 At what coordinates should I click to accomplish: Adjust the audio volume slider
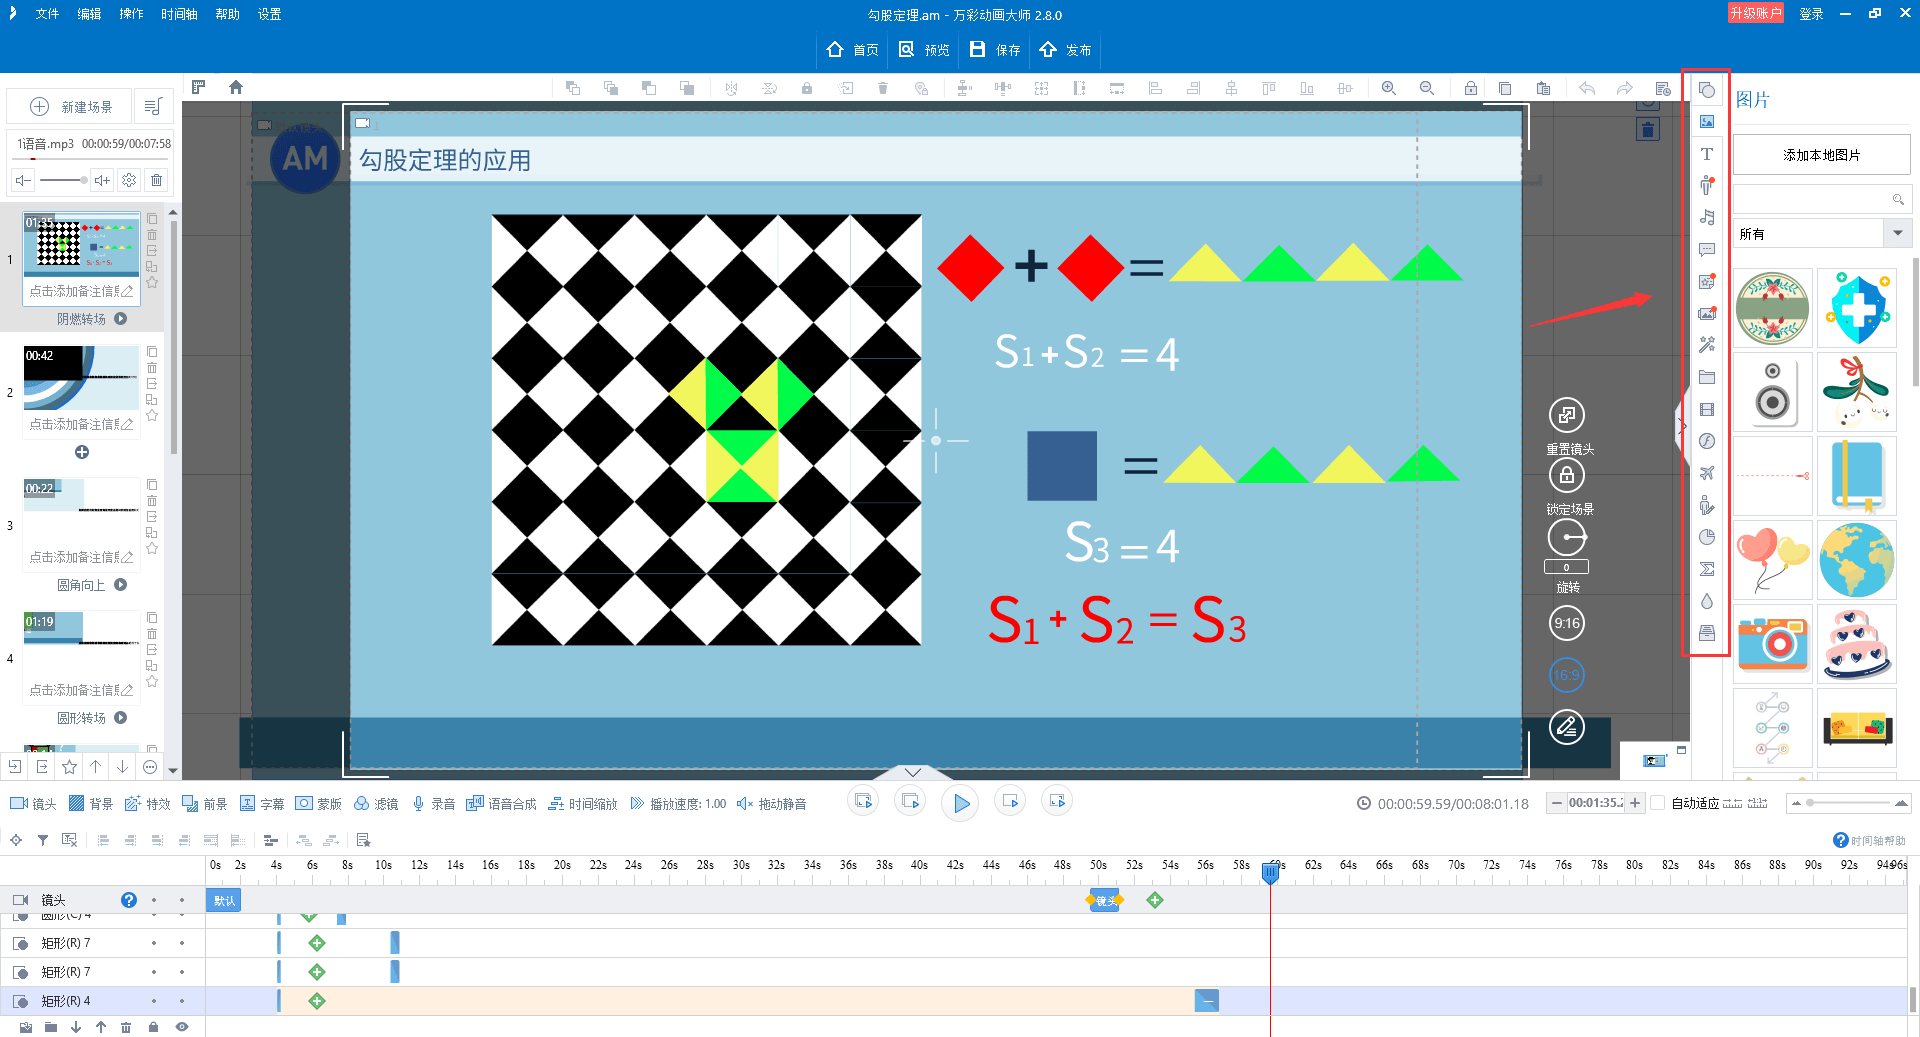click(x=64, y=180)
